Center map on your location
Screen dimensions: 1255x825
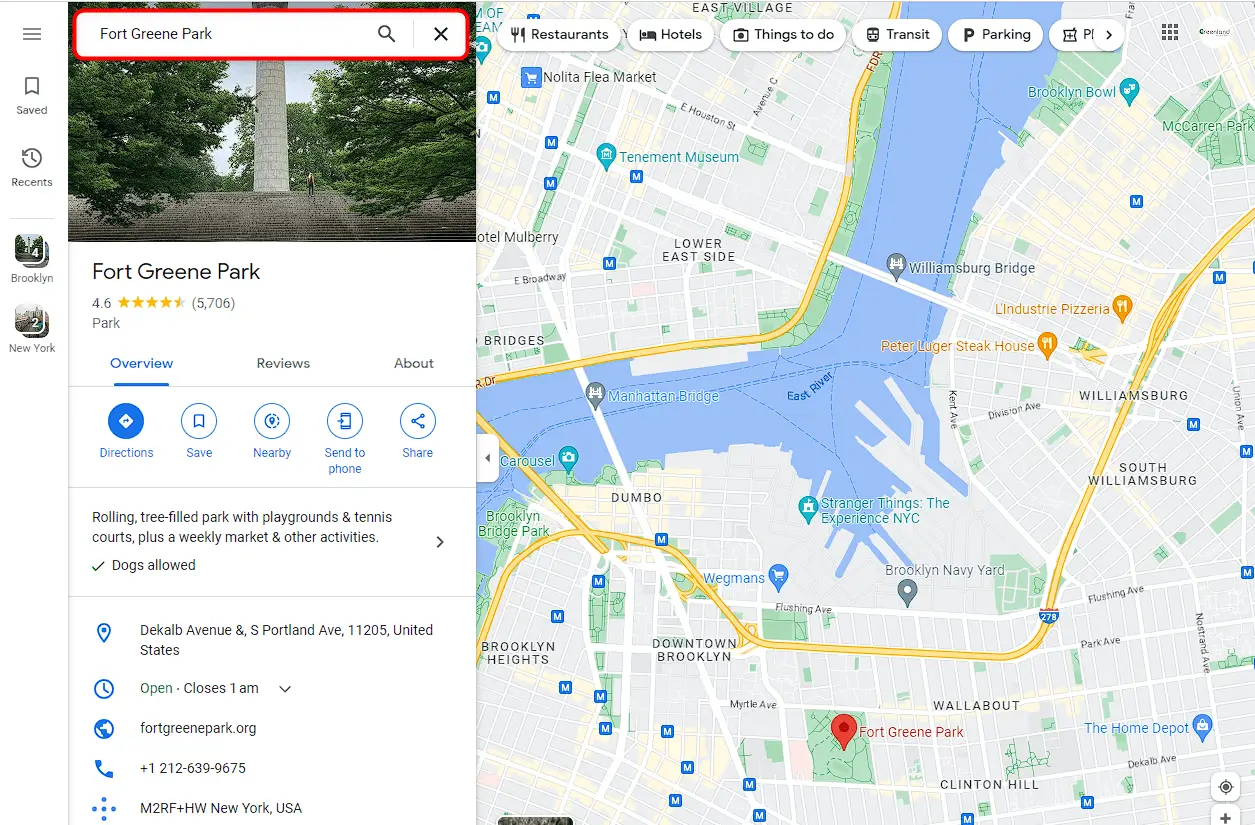pyautogui.click(x=1226, y=787)
